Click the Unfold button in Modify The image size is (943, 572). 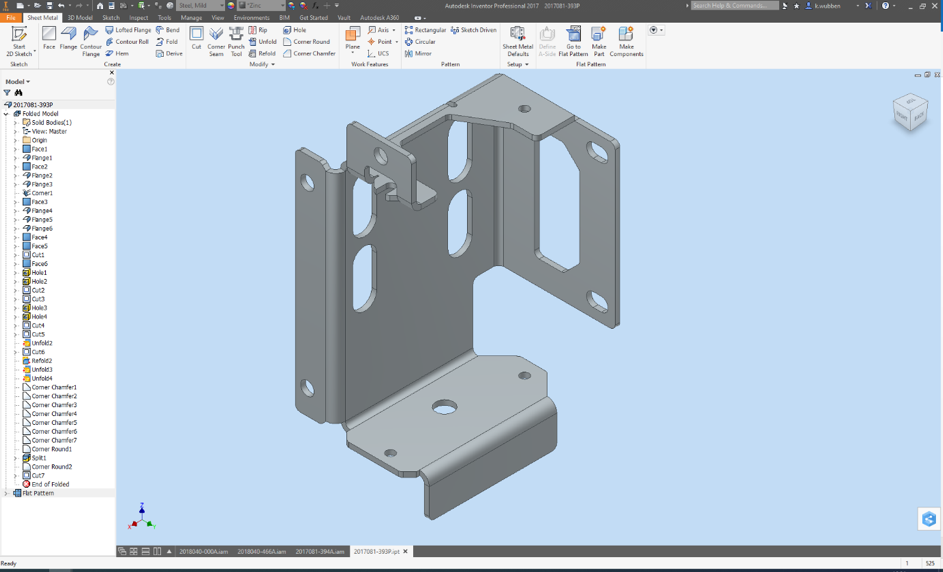coord(263,42)
